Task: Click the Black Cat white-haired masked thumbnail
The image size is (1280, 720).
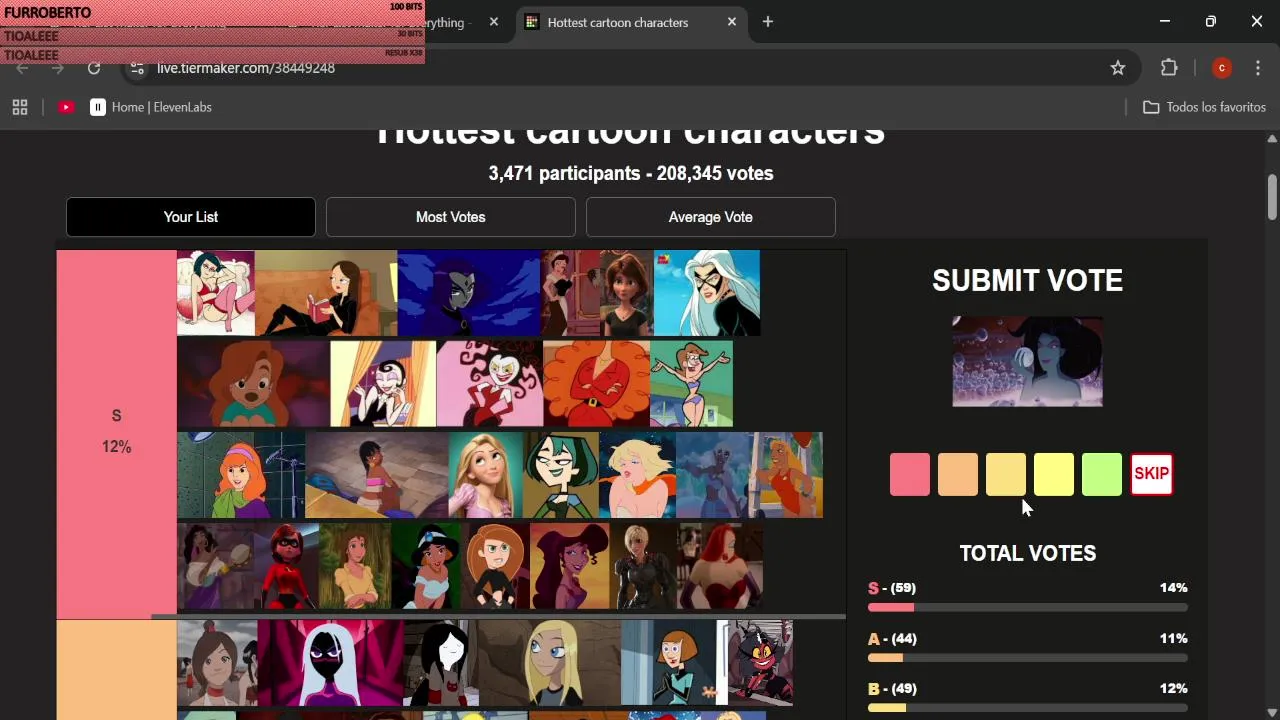Action: coord(707,293)
